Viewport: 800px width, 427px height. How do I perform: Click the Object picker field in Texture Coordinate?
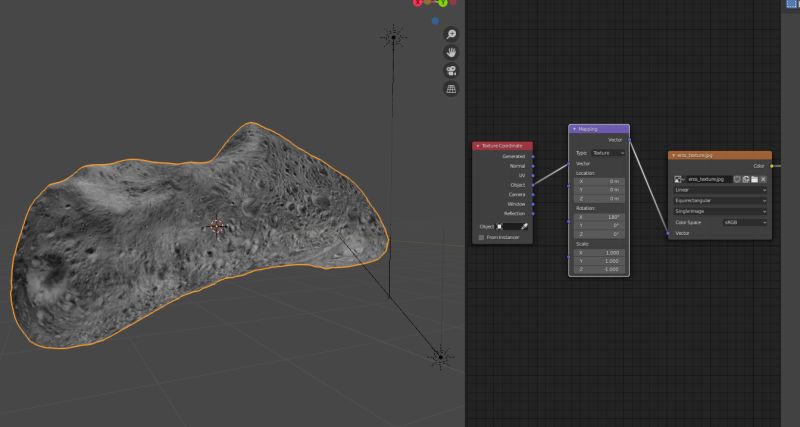click(512, 227)
